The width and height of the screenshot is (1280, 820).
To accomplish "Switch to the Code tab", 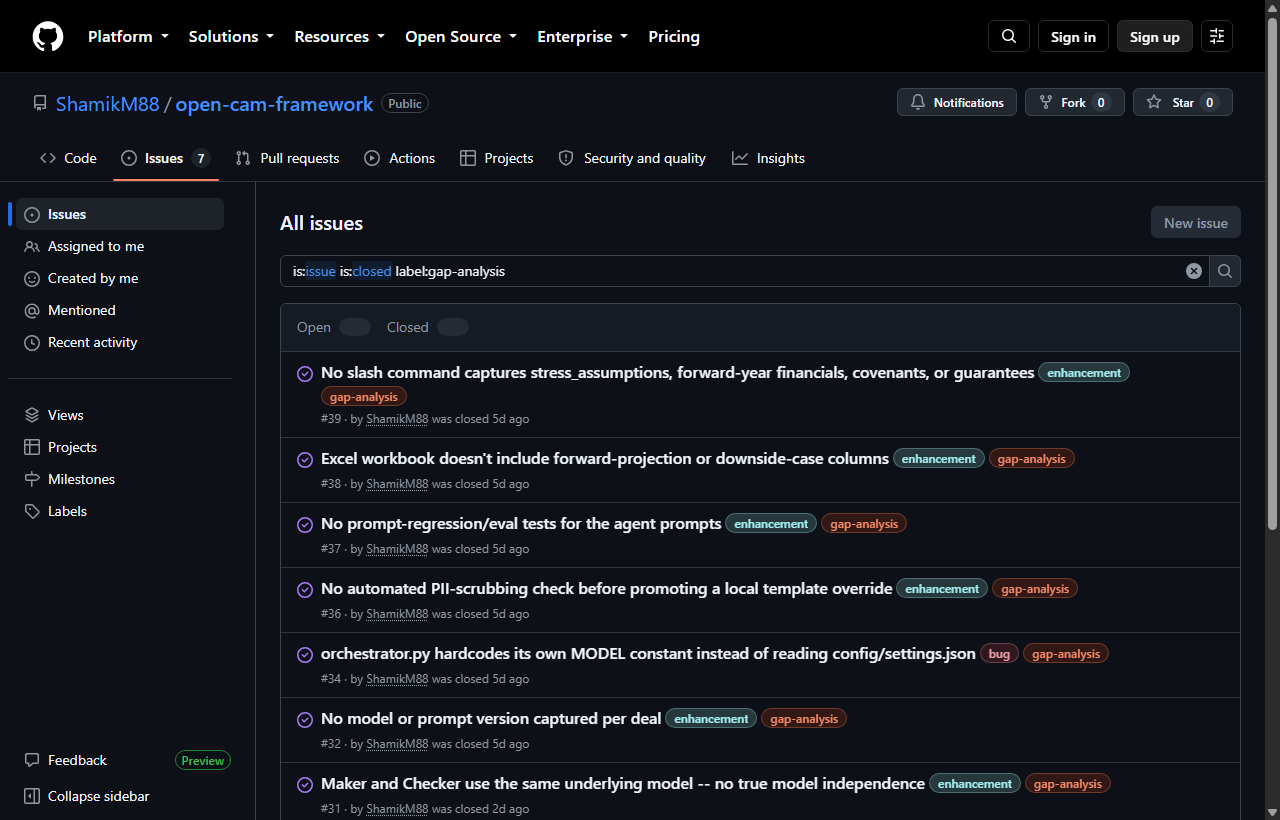I will [68, 158].
